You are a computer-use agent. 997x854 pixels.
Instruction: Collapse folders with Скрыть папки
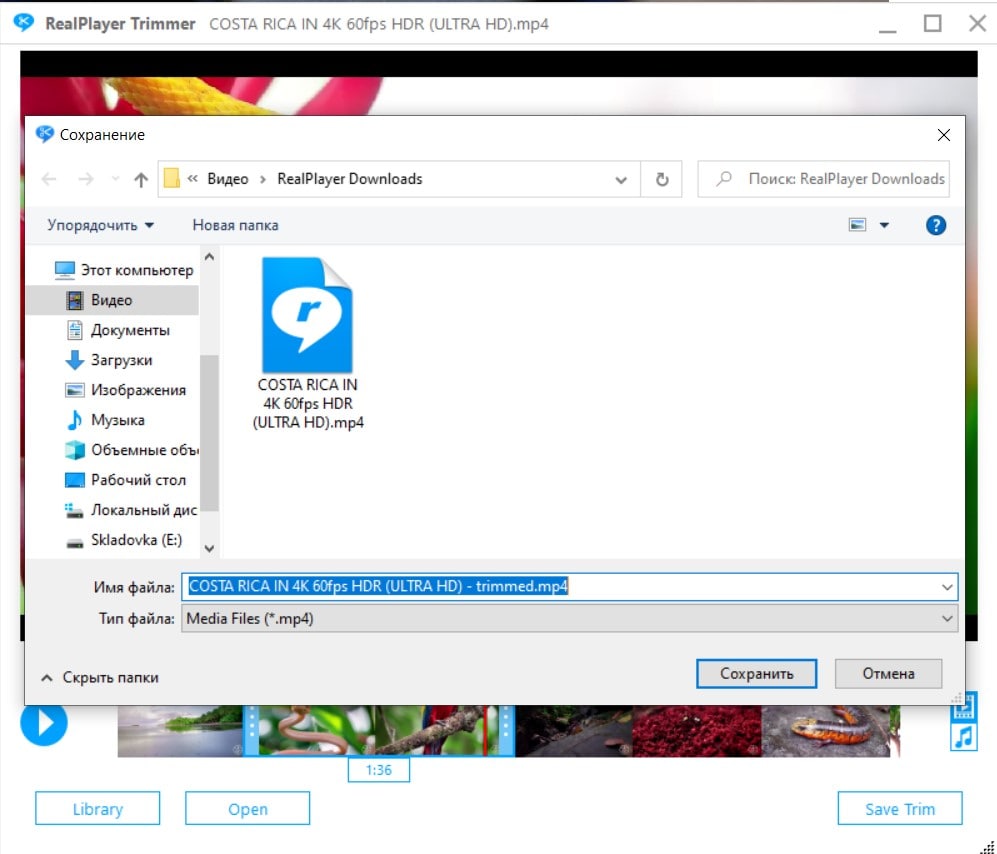(x=99, y=677)
